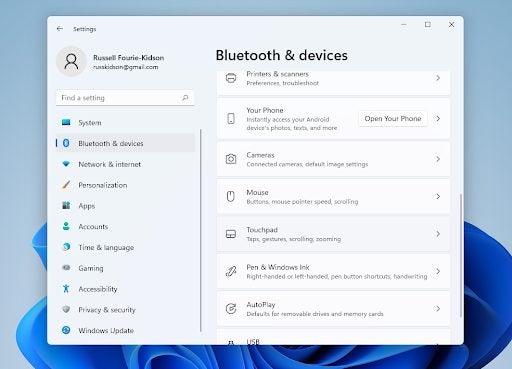Open Windows Update settings

(x=125, y=330)
